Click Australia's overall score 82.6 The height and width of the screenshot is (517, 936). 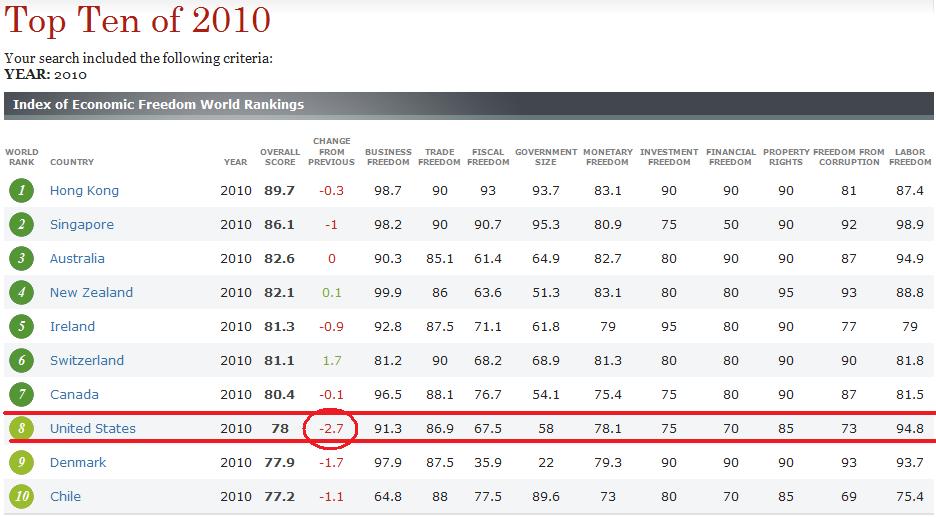point(279,258)
